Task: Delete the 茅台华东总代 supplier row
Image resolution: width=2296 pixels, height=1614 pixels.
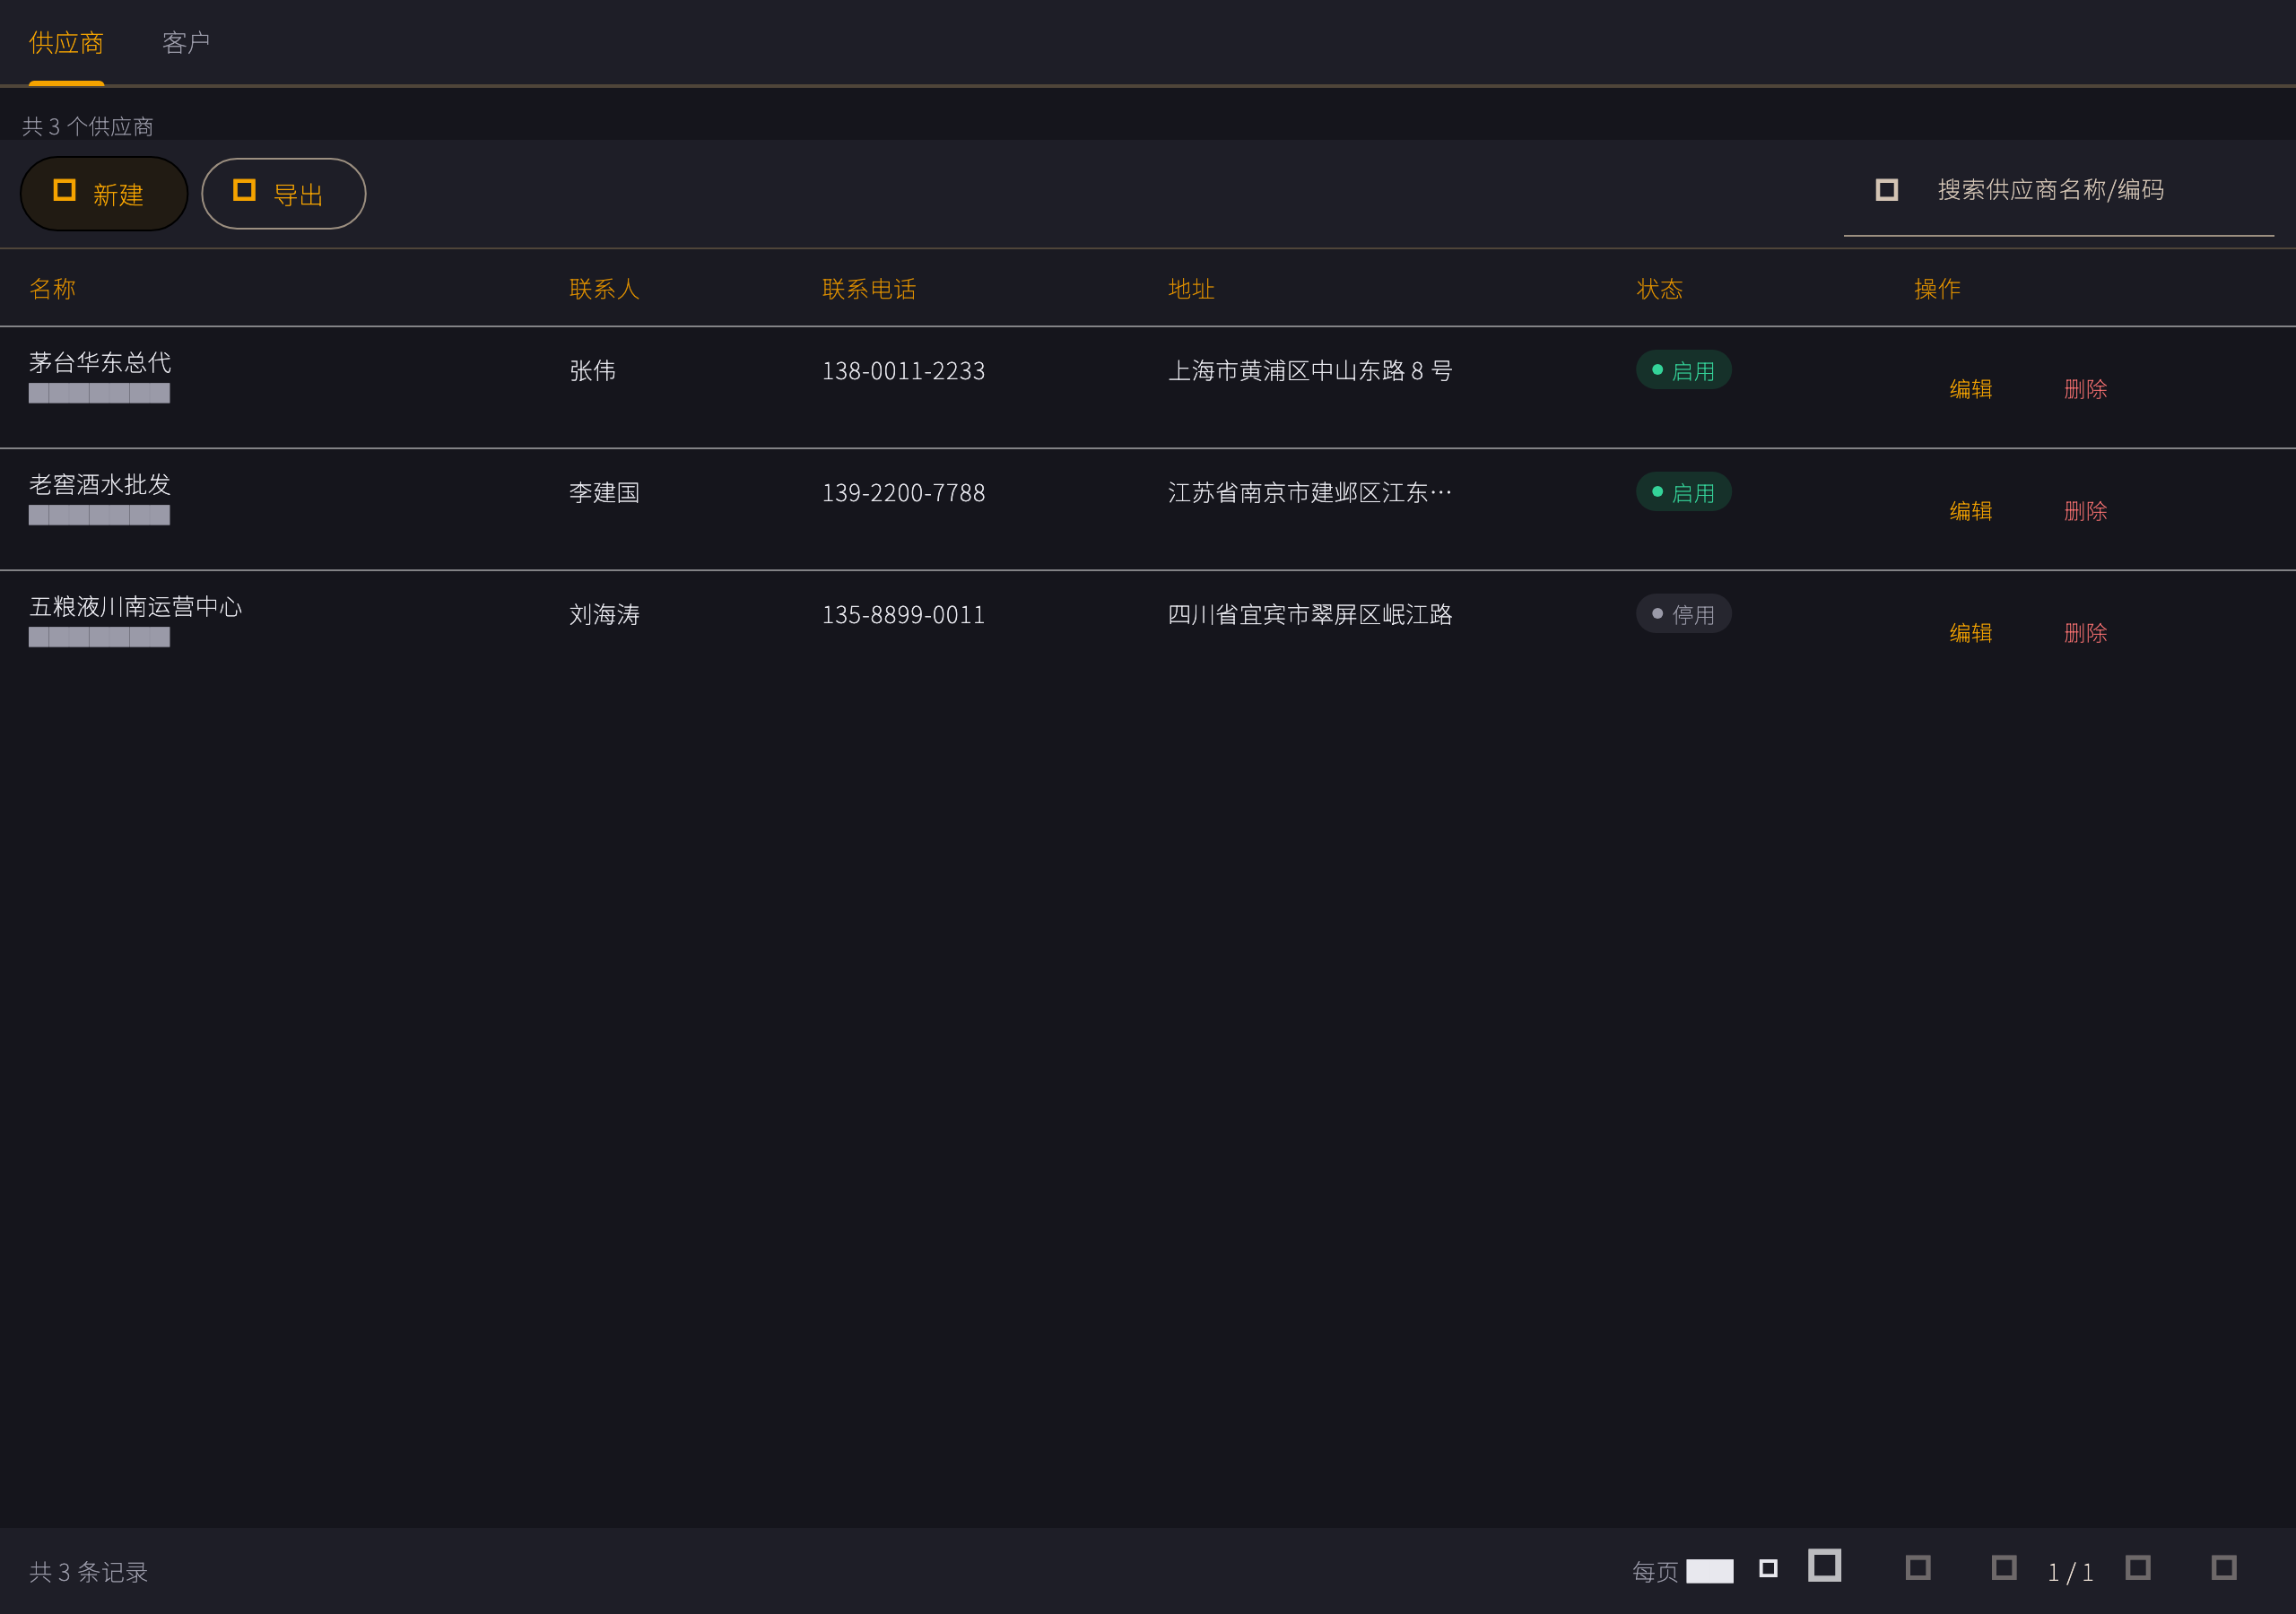Action: [2085, 389]
